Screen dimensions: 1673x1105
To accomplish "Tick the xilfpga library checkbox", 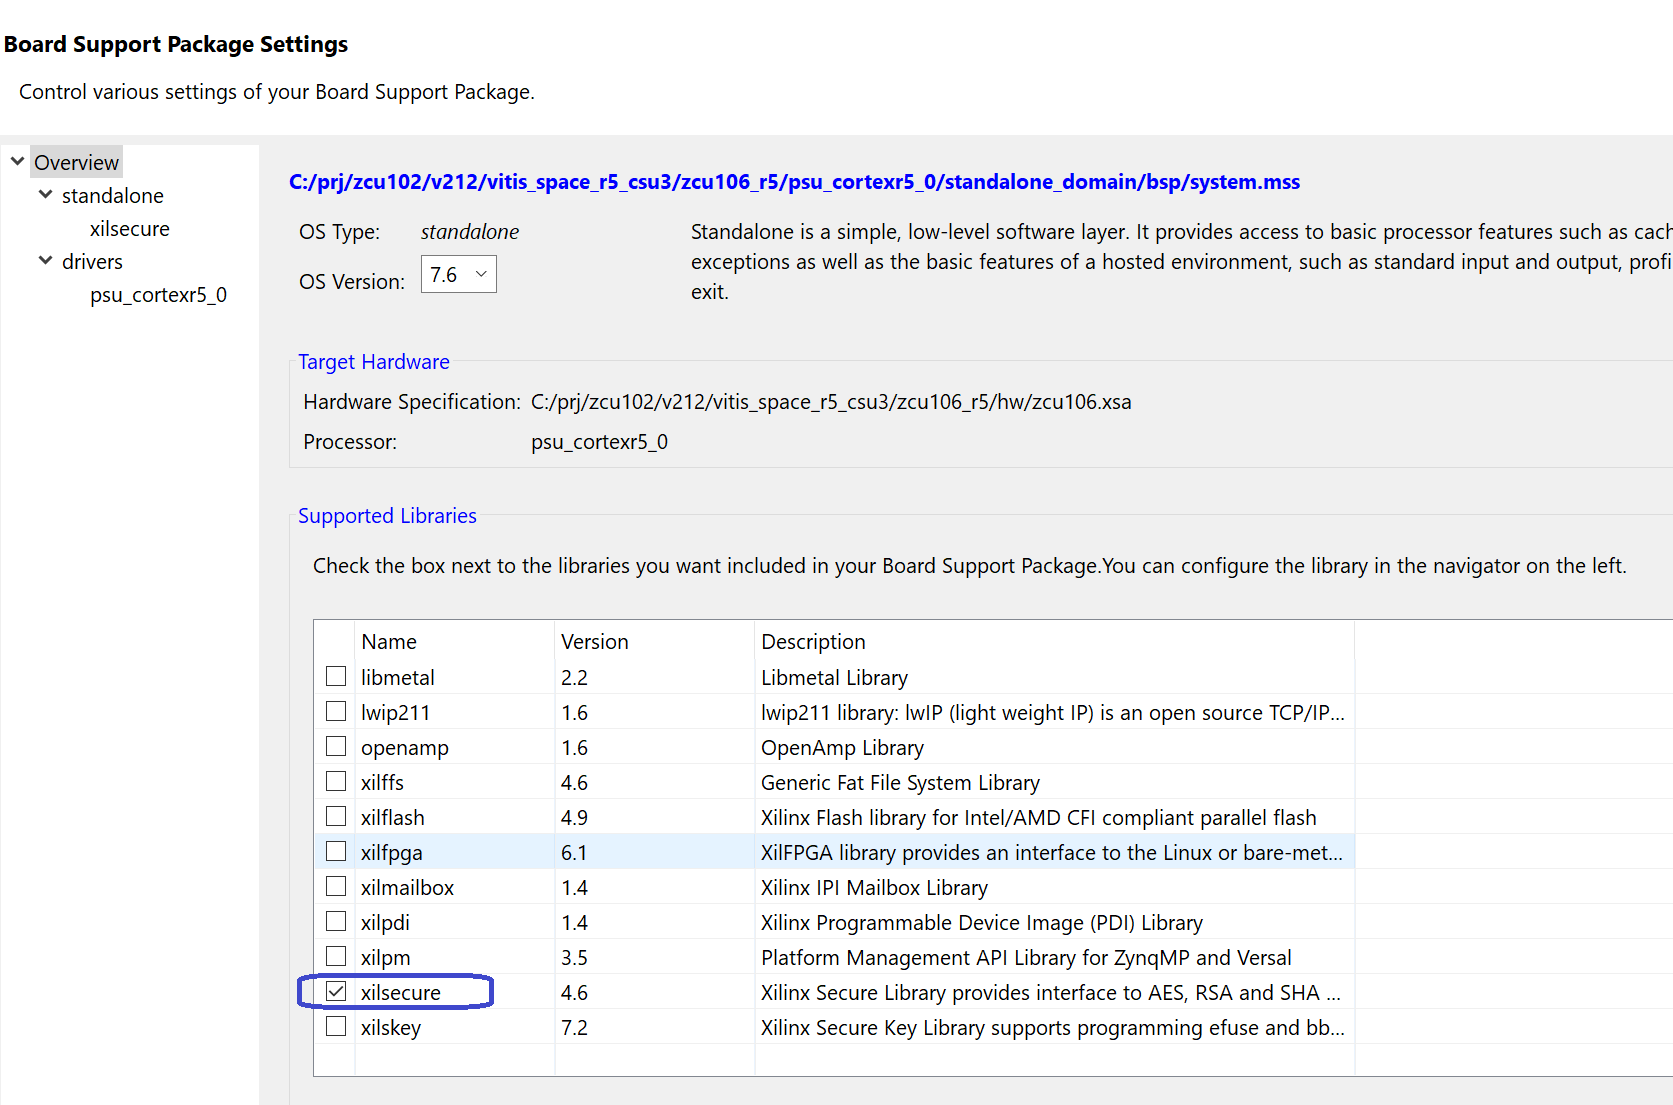I will click(336, 852).
